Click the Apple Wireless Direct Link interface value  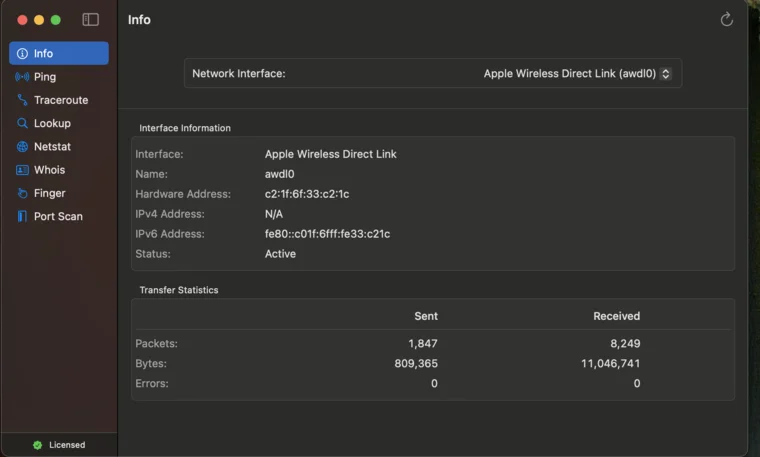pyautogui.click(x=331, y=154)
